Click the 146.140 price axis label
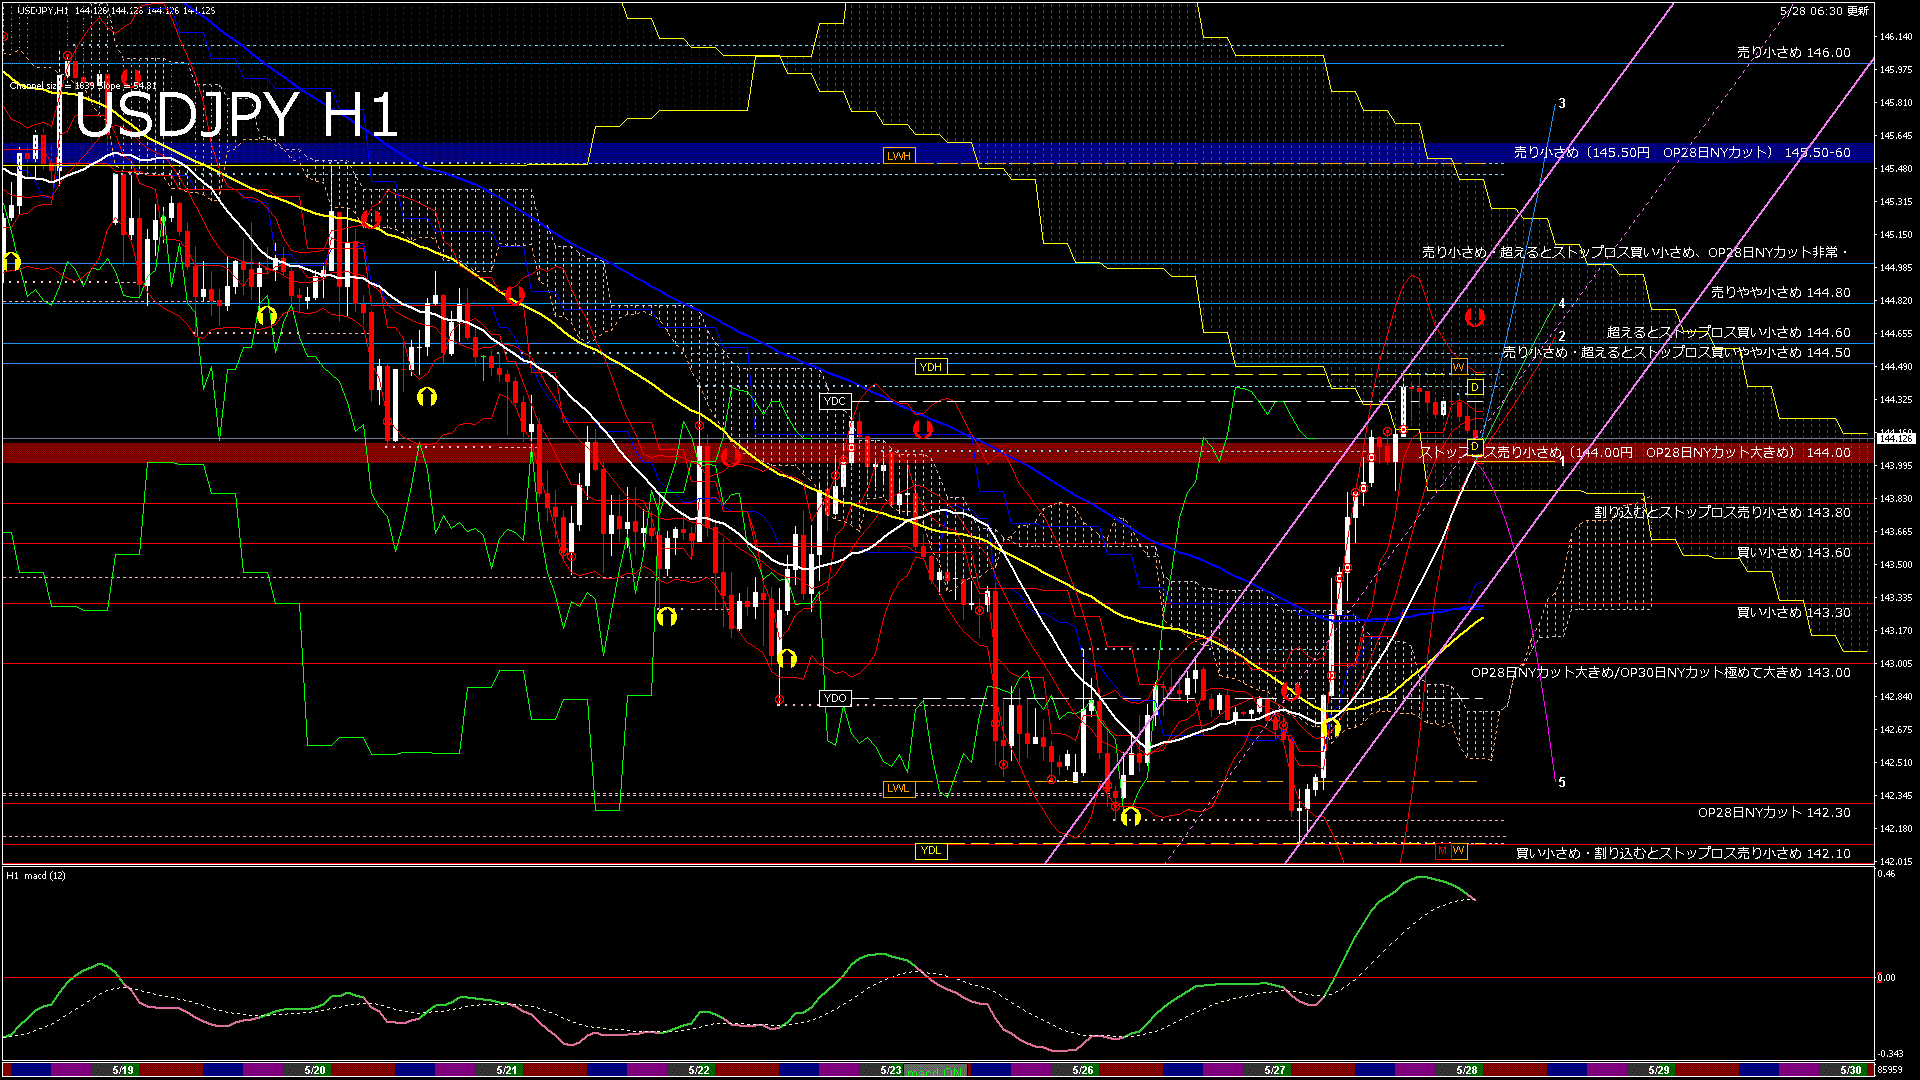 [x=1896, y=37]
